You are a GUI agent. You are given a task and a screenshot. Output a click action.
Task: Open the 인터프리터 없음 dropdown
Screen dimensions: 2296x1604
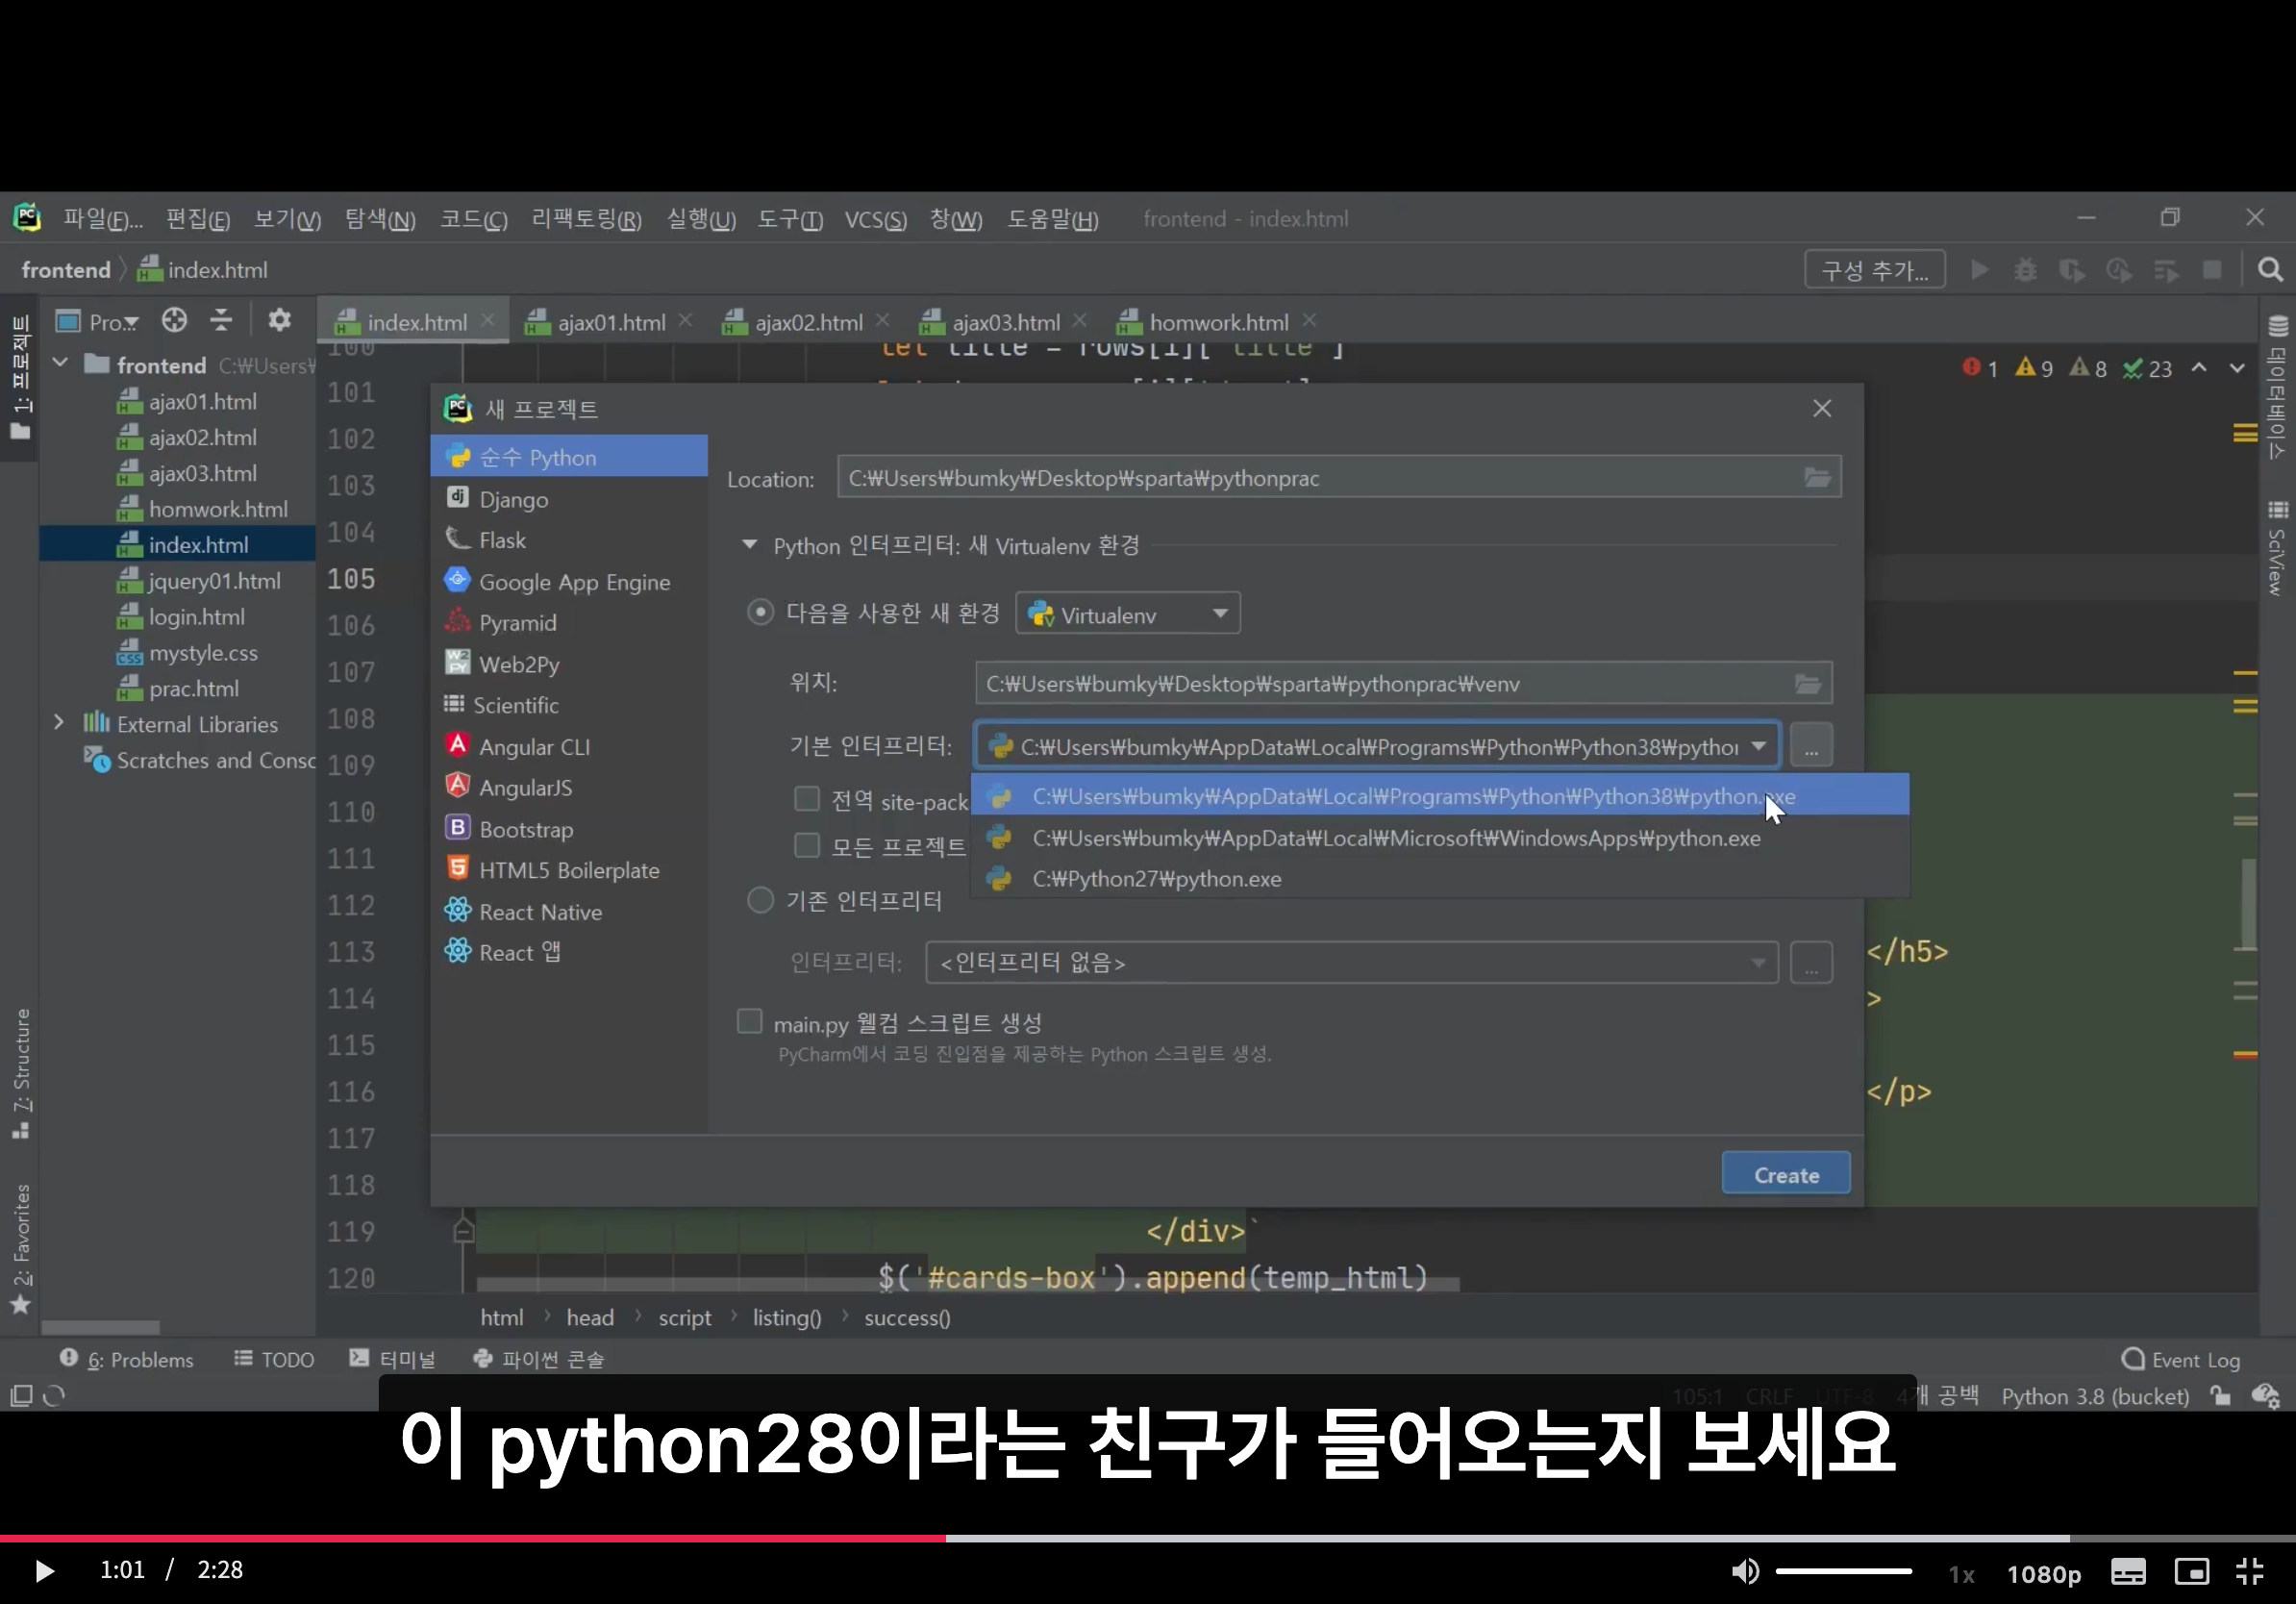1351,962
